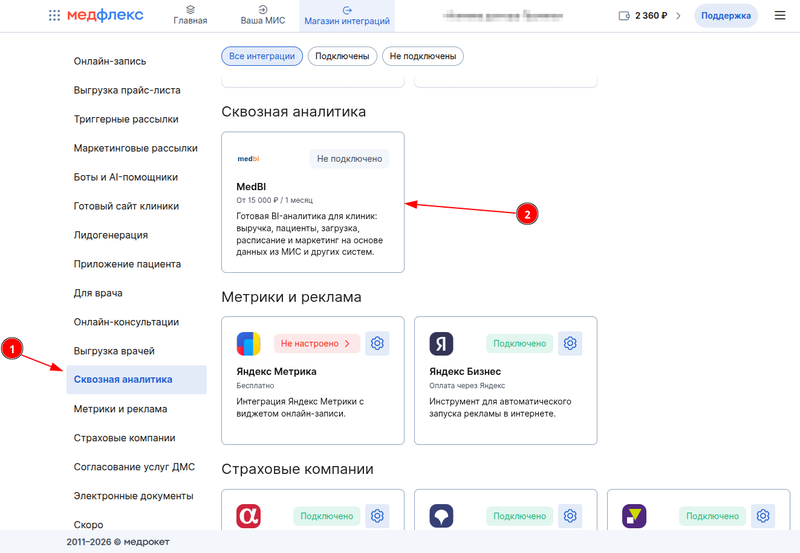This screenshot has width=800, height=553.
Task: Select Сквозная аналитика sidebar item
Action: pyautogui.click(x=136, y=380)
